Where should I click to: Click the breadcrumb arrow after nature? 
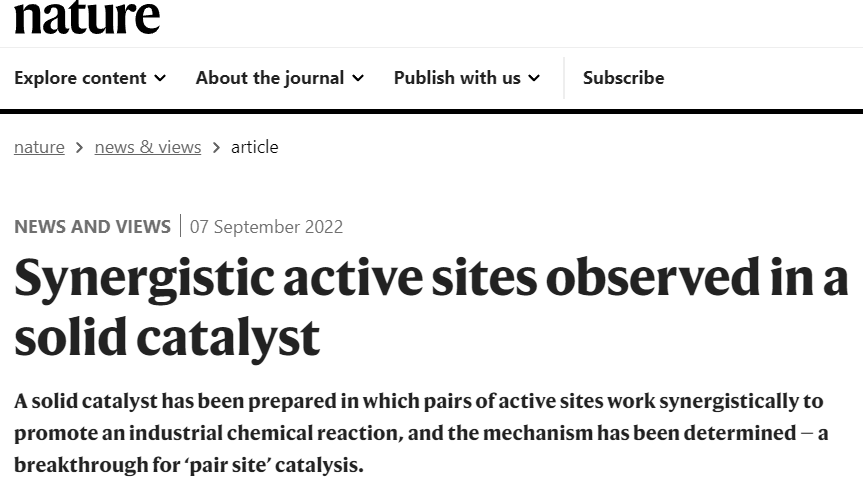pos(80,148)
